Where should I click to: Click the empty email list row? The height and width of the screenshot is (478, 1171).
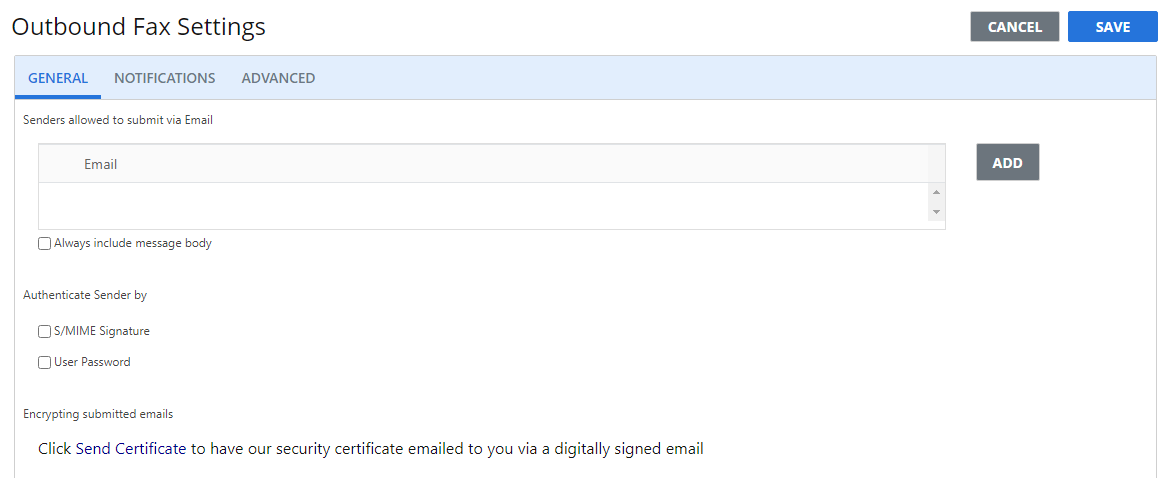pos(480,205)
